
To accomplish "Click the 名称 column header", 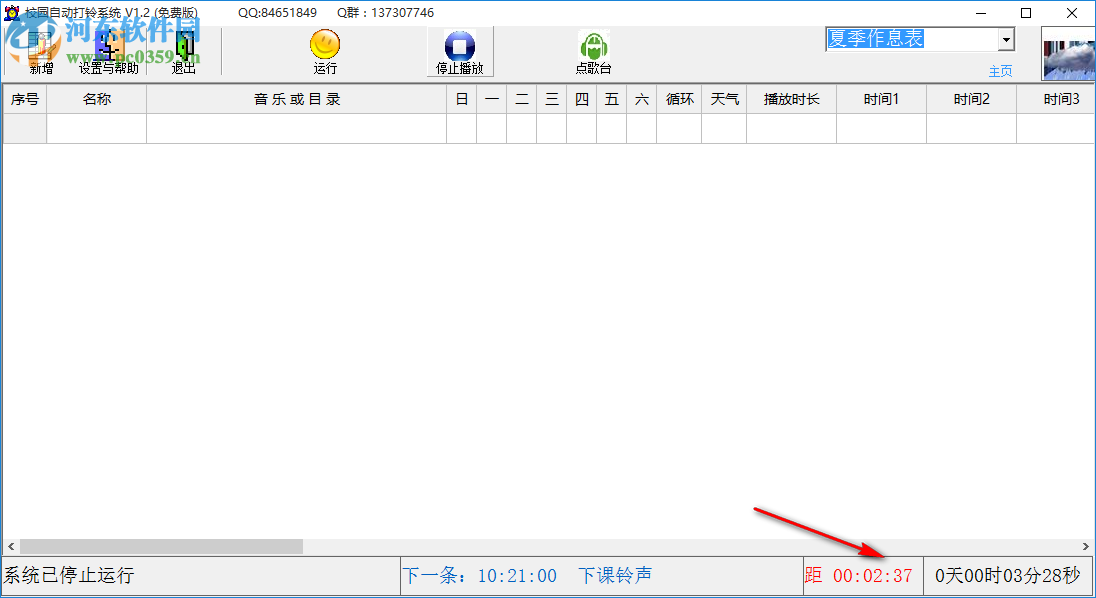I will (97, 99).
